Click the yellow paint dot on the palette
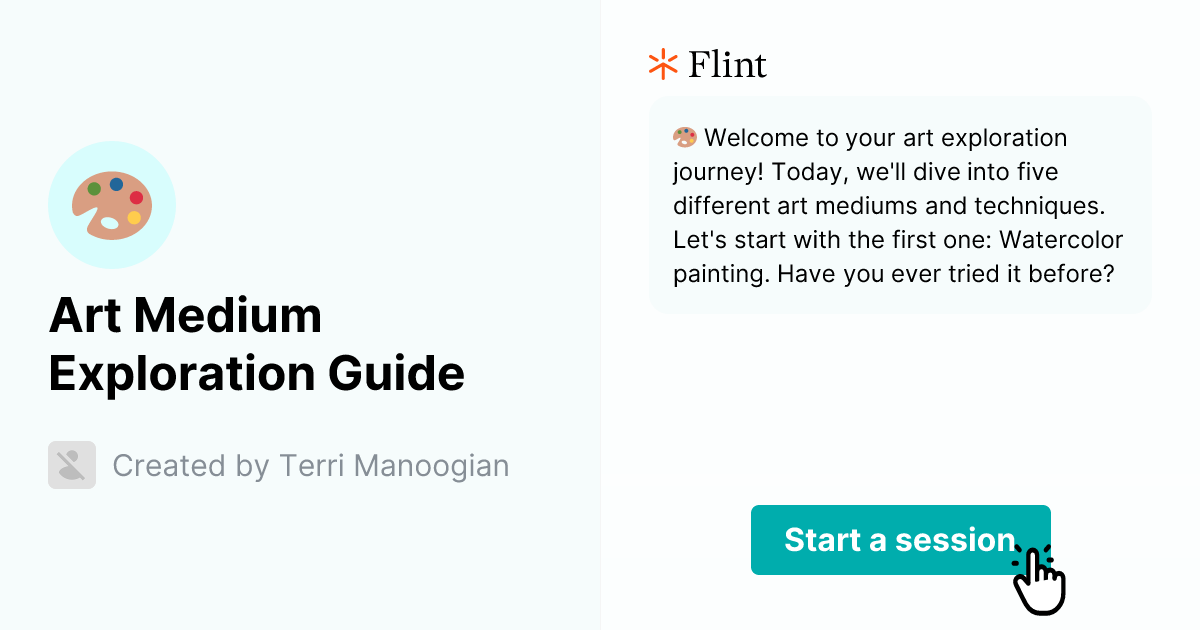 point(134,217)
